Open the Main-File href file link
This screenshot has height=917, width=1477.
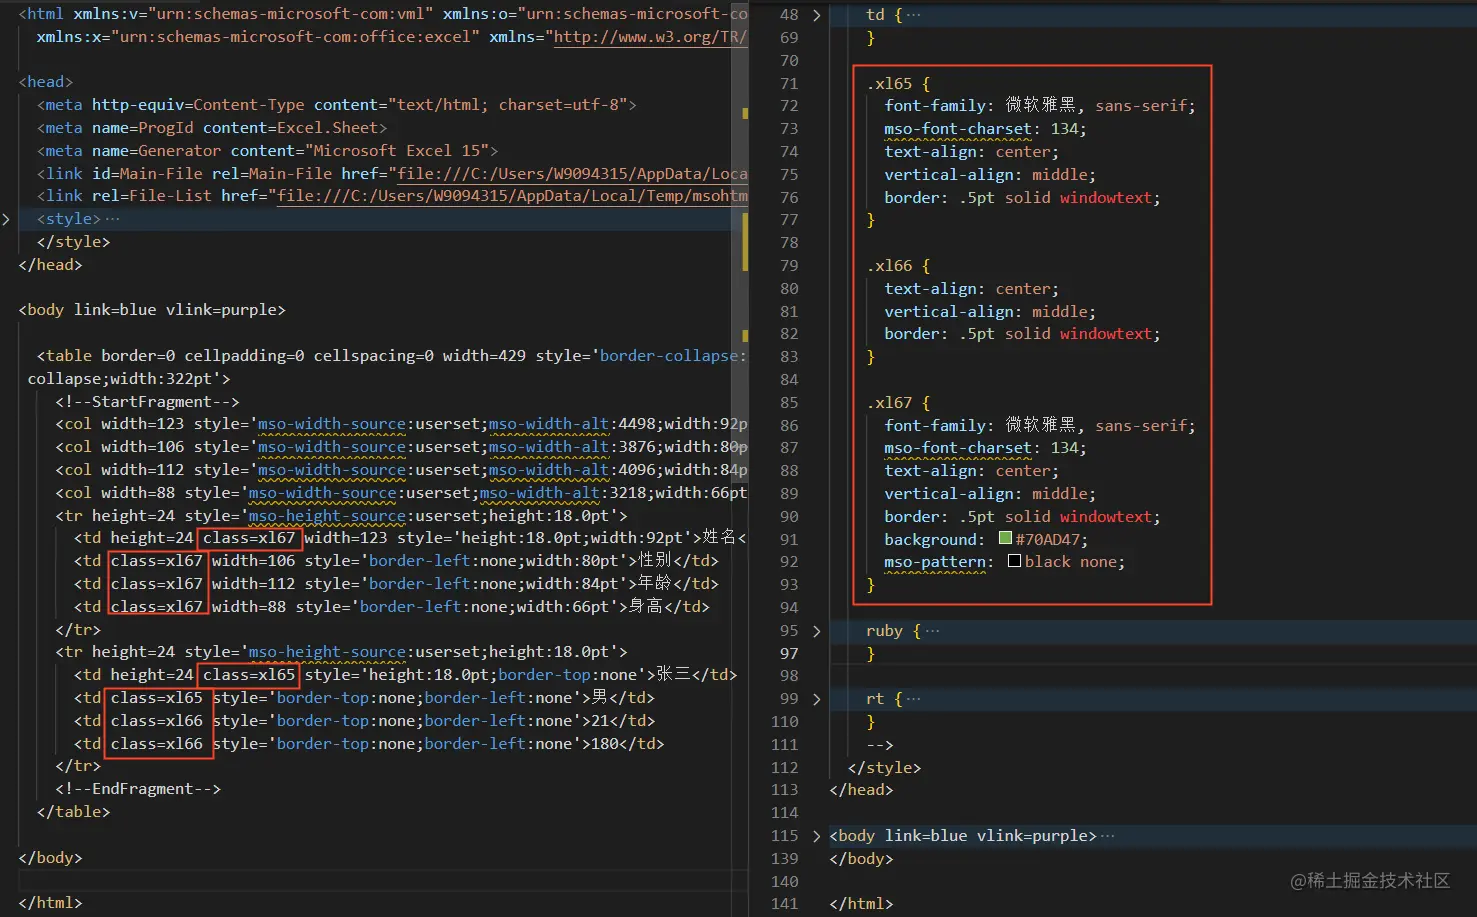pos(572,174)
